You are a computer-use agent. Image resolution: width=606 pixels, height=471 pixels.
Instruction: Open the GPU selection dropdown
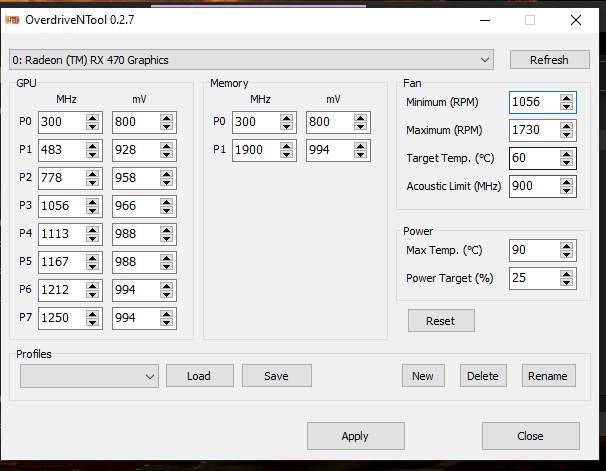point(251,60)
